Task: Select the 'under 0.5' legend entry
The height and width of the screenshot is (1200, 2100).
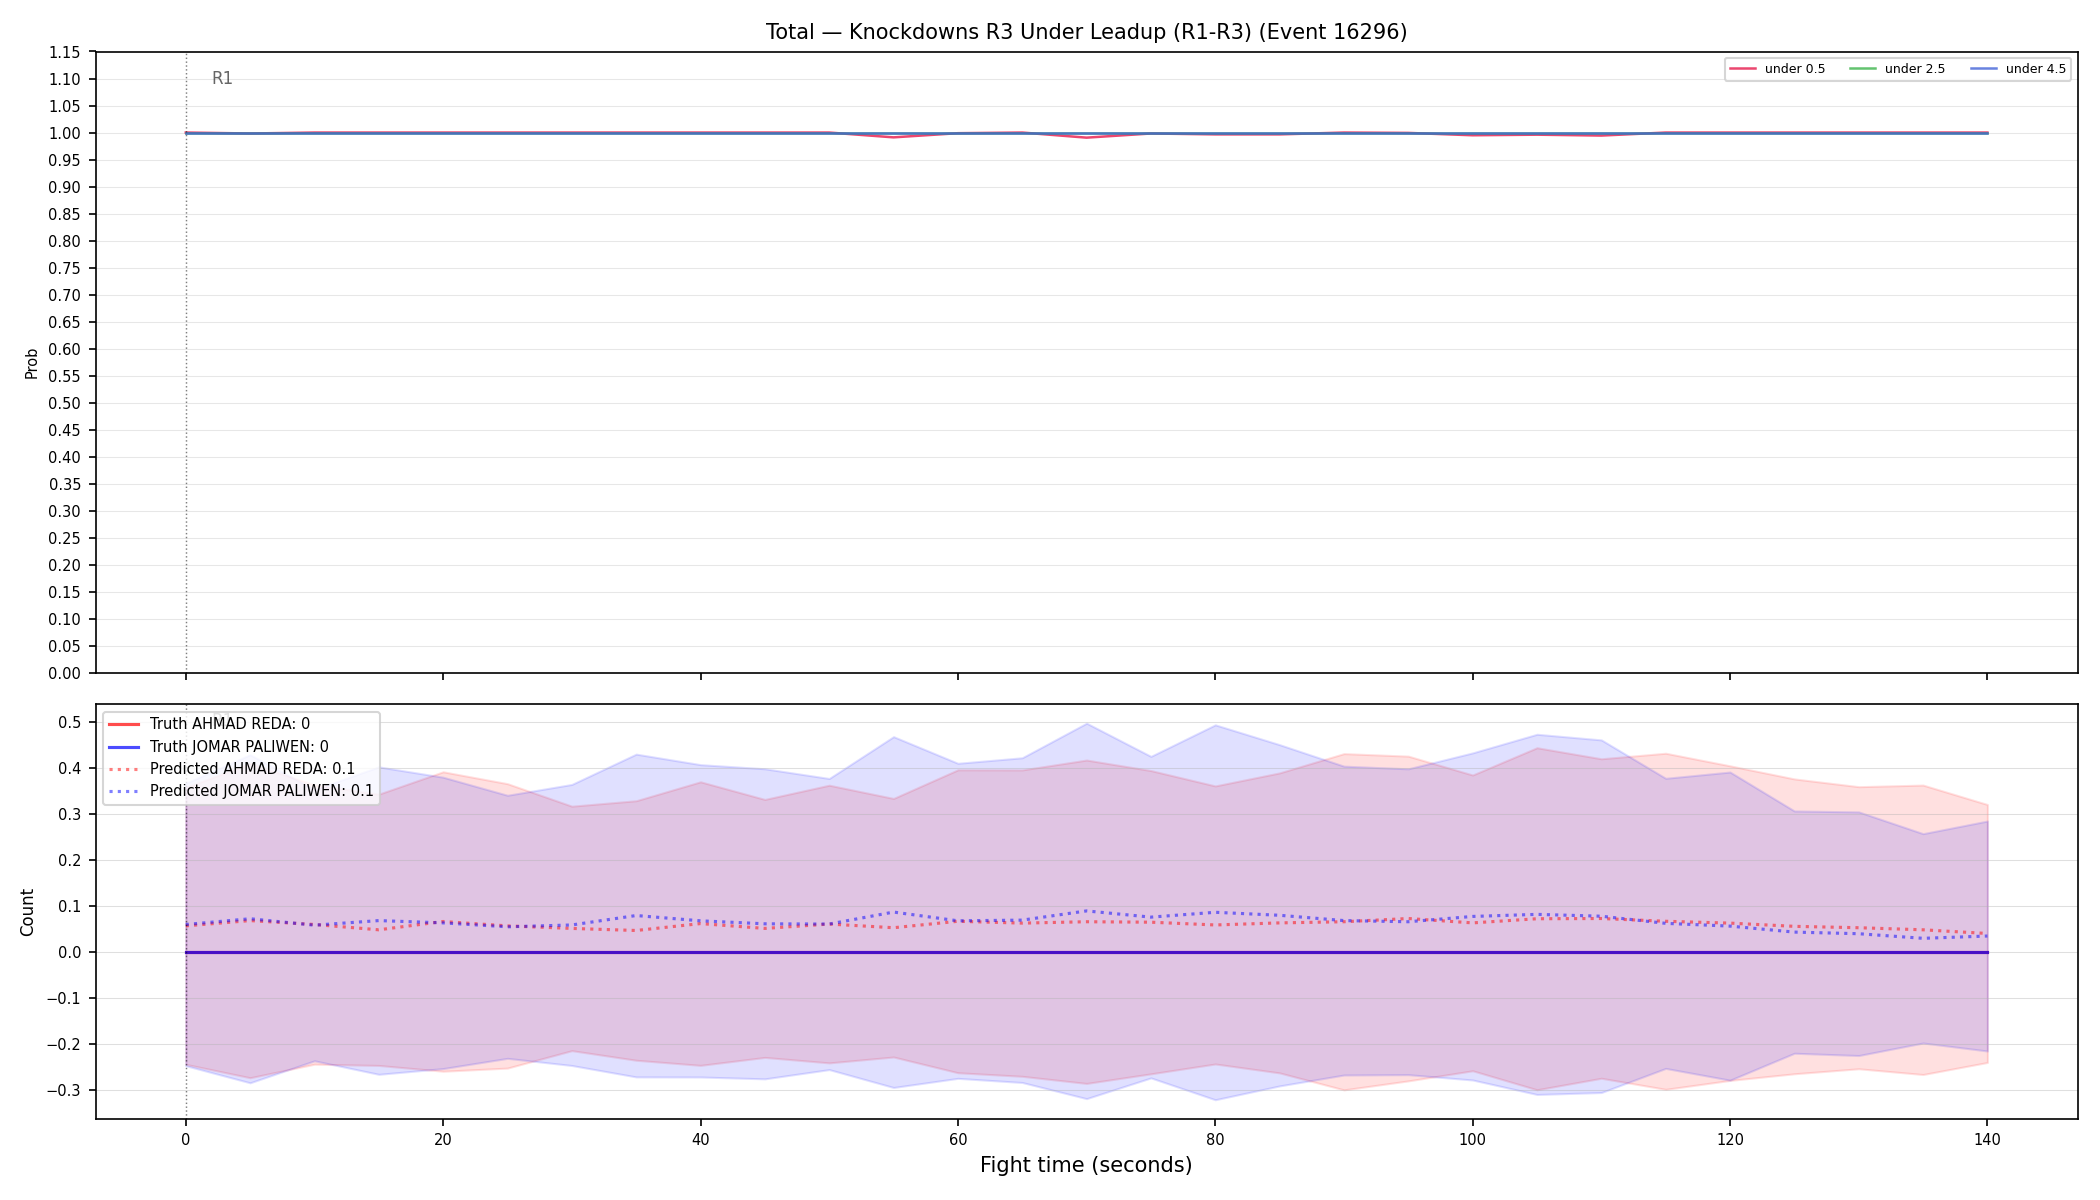Action: pos(1777,69)
